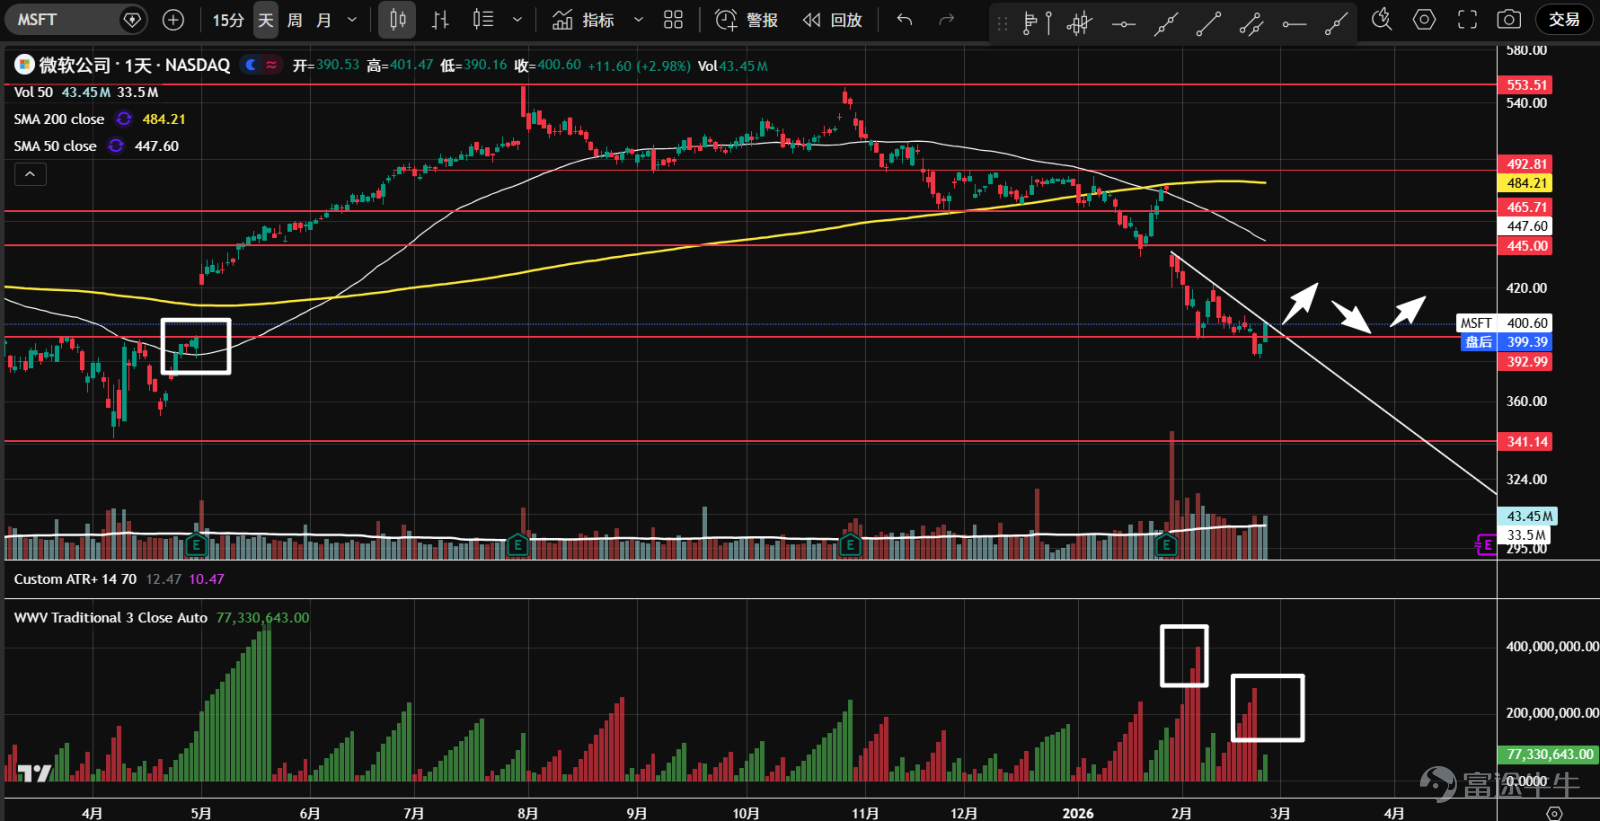The height and width of the screenshot is (821, 1600).
Task: Expand the chart style dropdown
Action: pyautogui.click(x=517, y=19)
